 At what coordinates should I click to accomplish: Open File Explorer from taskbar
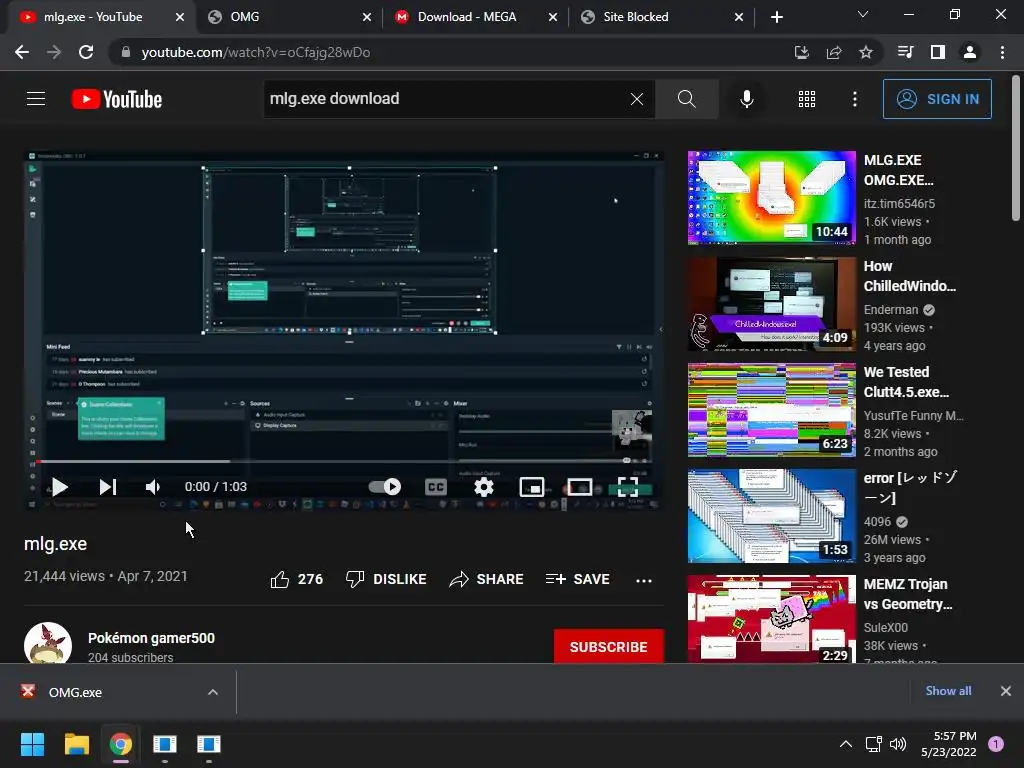(76, 744)
